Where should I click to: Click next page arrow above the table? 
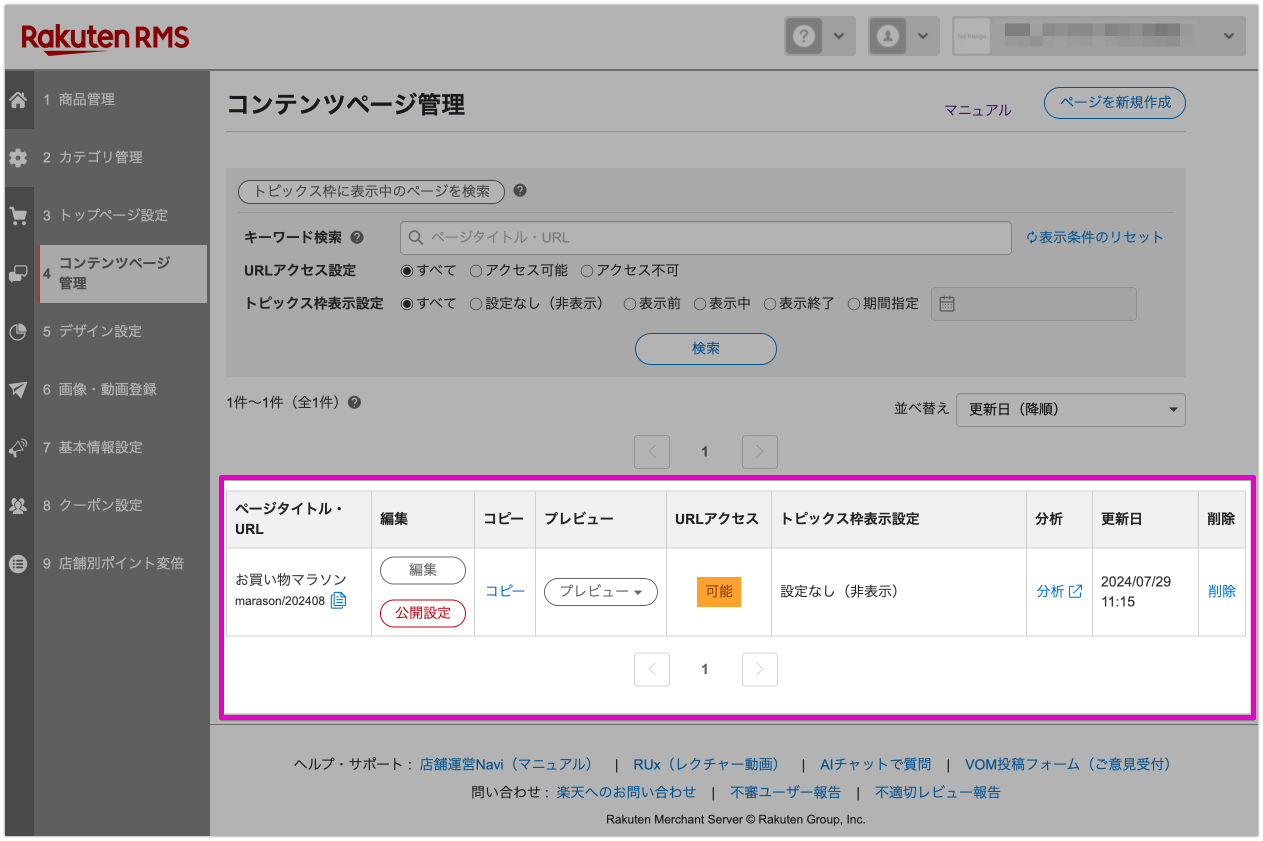tap(760, 452)
